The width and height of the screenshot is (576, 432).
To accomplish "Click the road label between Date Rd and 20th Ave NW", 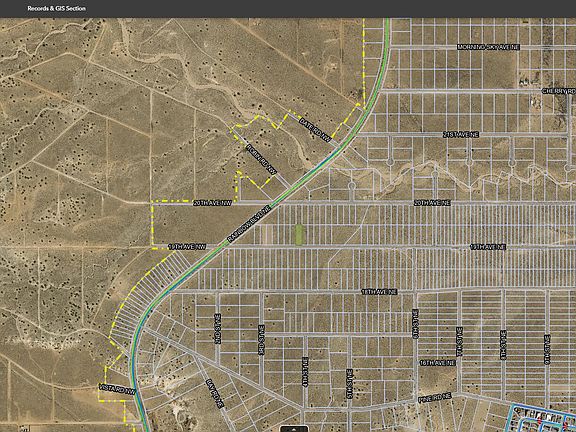I will 261,159.
